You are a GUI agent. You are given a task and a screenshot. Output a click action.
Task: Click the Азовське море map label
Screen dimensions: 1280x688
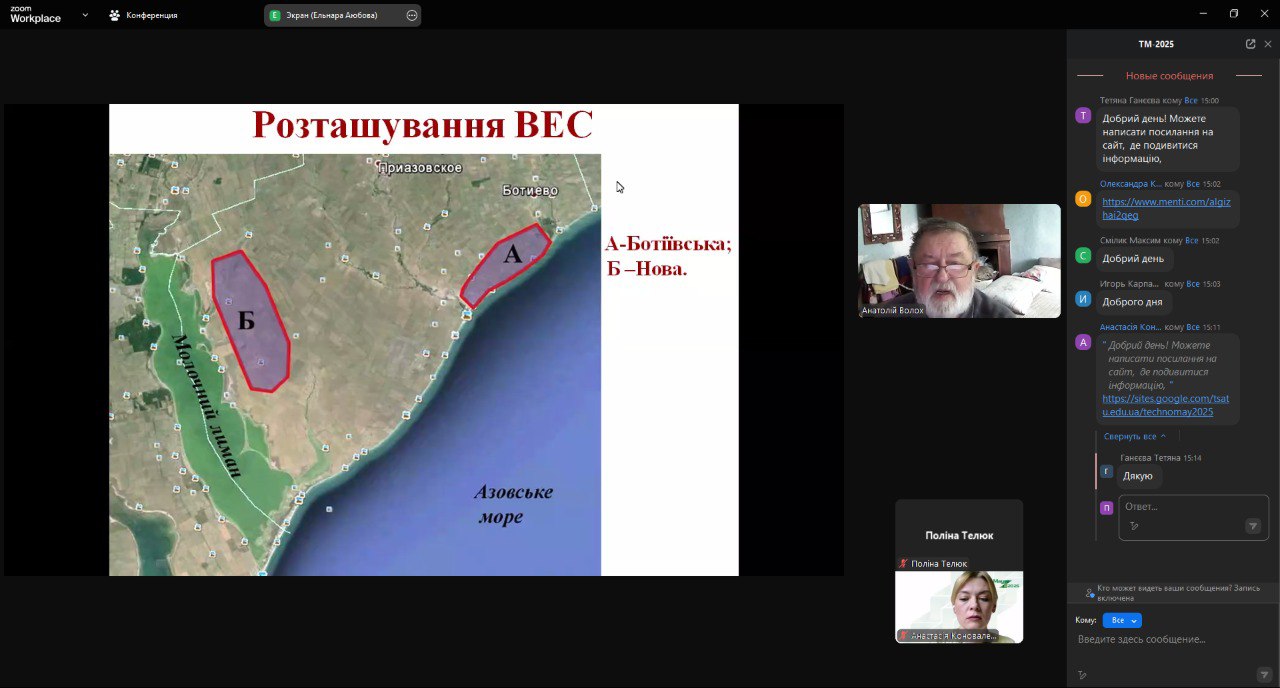point(513,504)
